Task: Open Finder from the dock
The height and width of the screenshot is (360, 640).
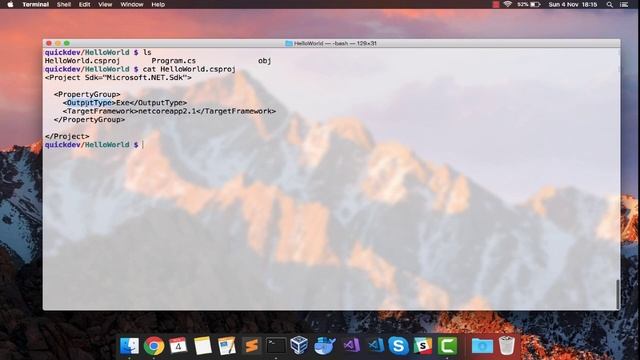Action: [129, 346]
